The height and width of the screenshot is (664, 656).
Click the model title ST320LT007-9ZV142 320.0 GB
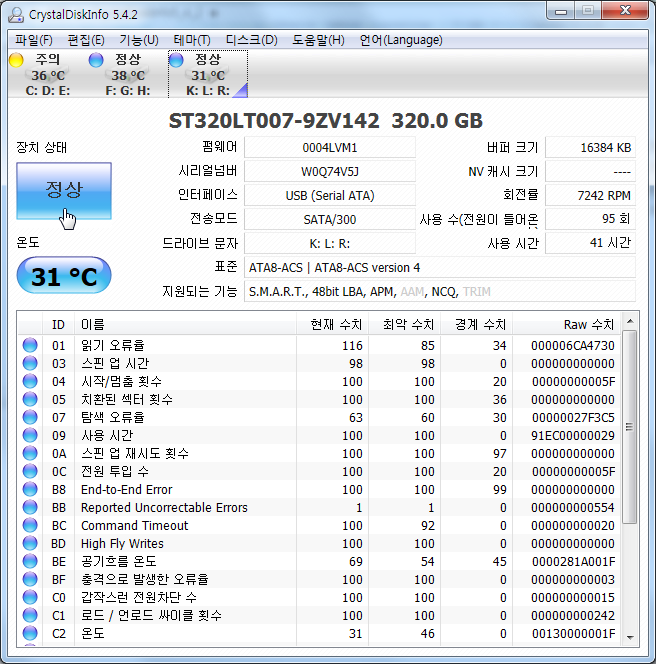[326, 121]
